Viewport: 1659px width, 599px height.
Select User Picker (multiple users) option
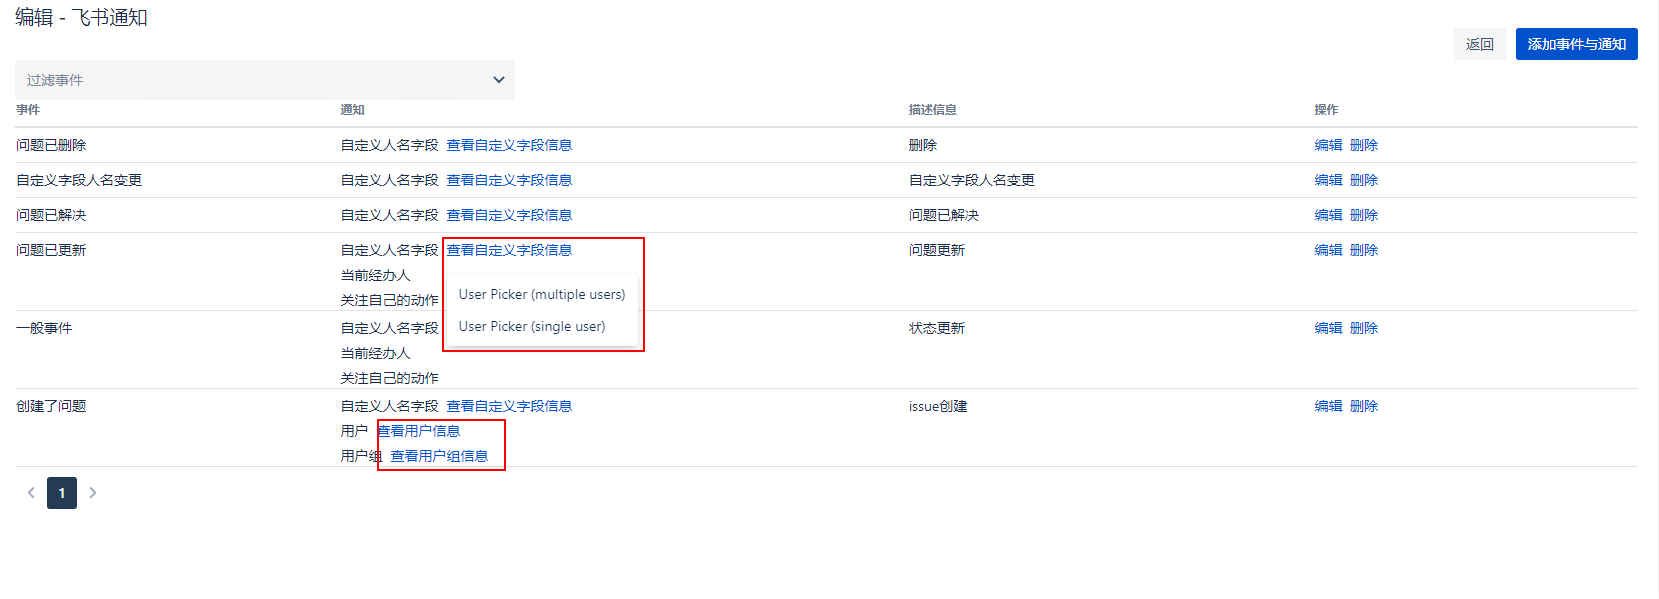(x=541, y=294)
